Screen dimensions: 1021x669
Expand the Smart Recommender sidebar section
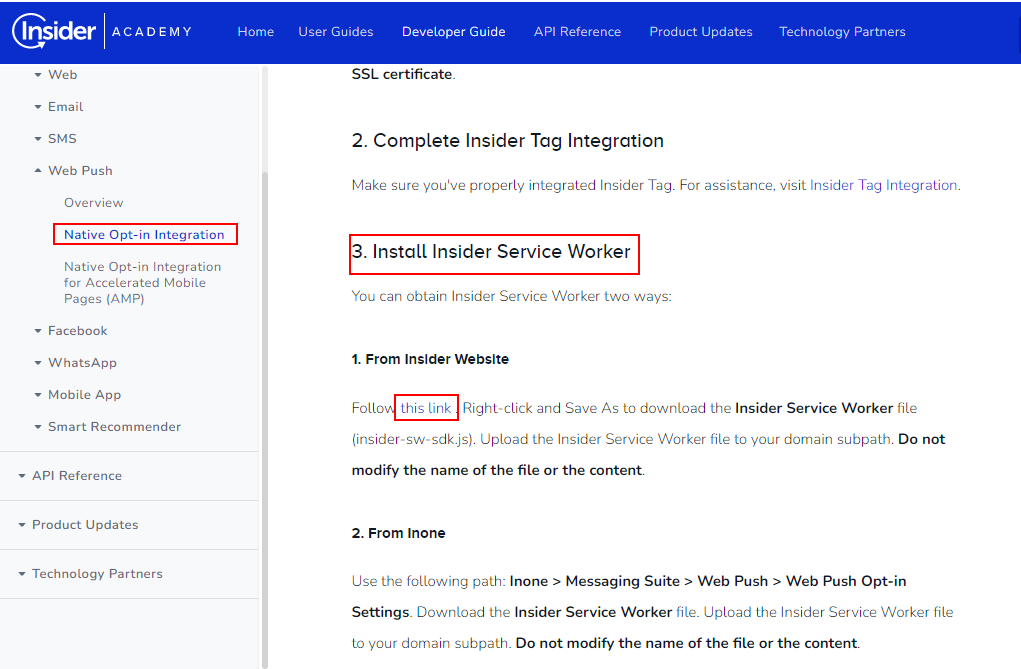pyautogui.click(x=114, y=427)
